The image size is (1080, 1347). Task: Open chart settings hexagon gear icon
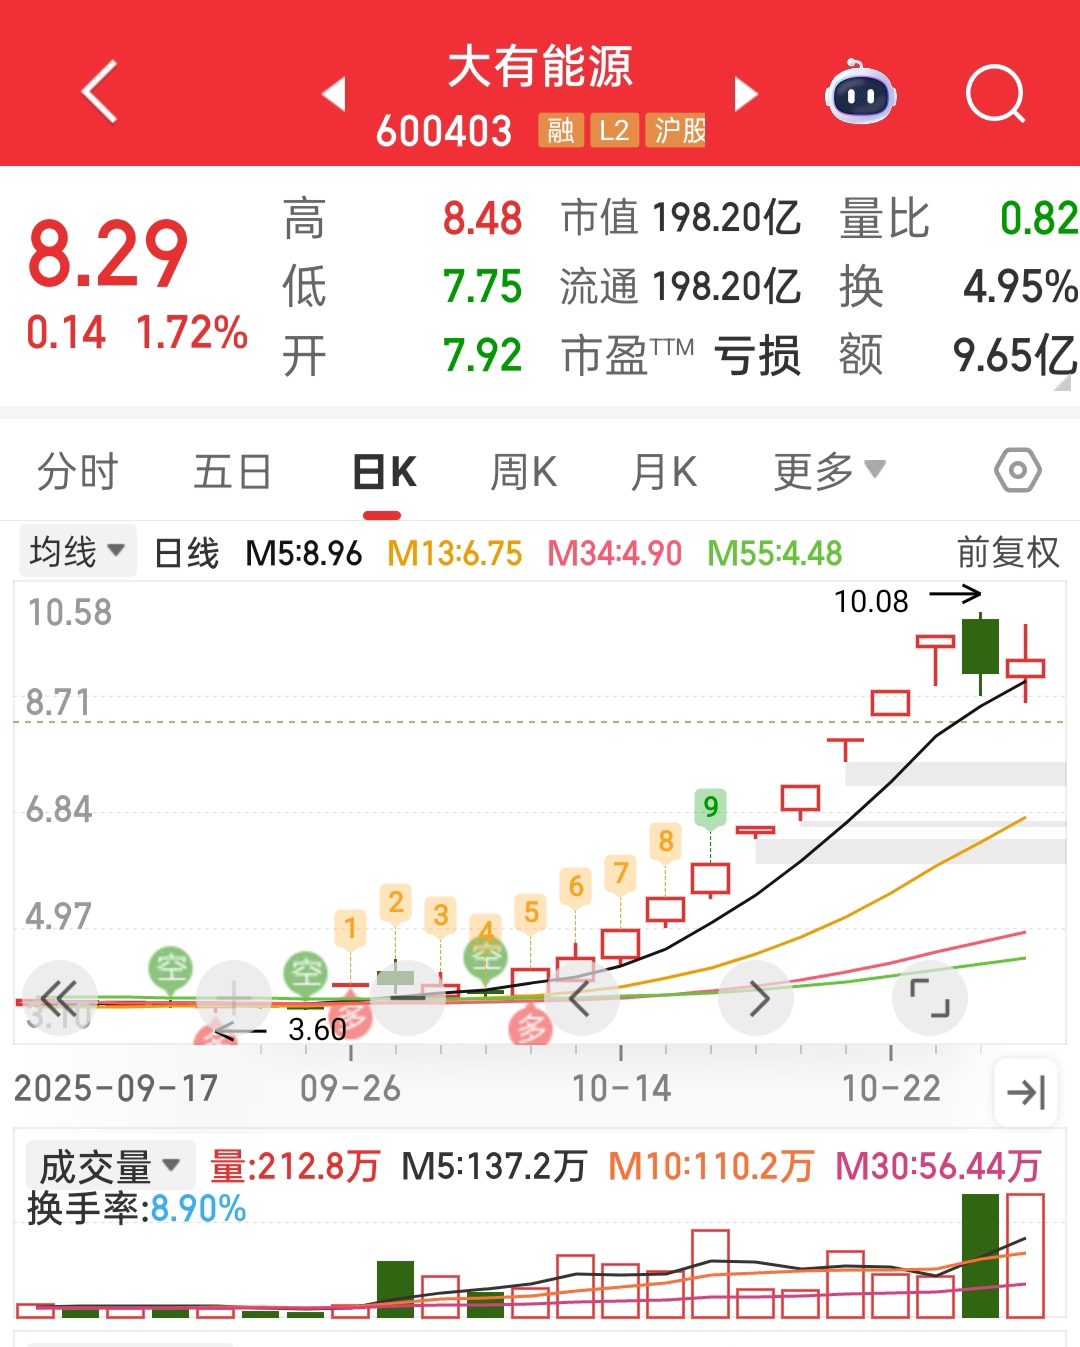1018,470
